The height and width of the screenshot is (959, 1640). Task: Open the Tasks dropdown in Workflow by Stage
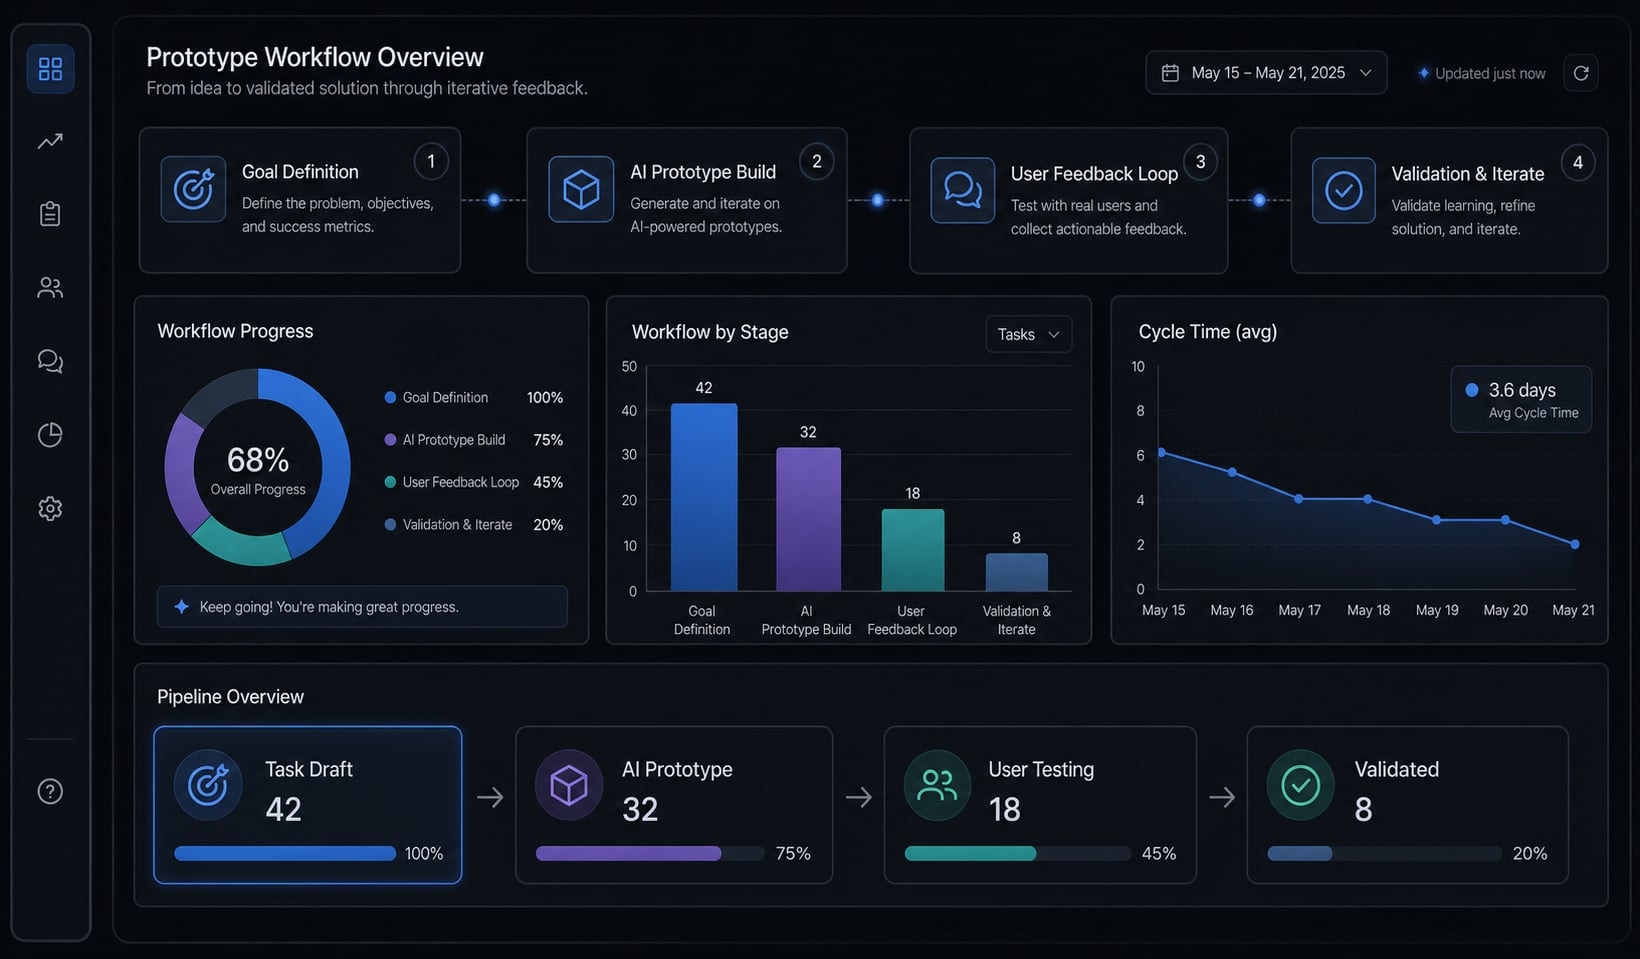[1028, 334]
